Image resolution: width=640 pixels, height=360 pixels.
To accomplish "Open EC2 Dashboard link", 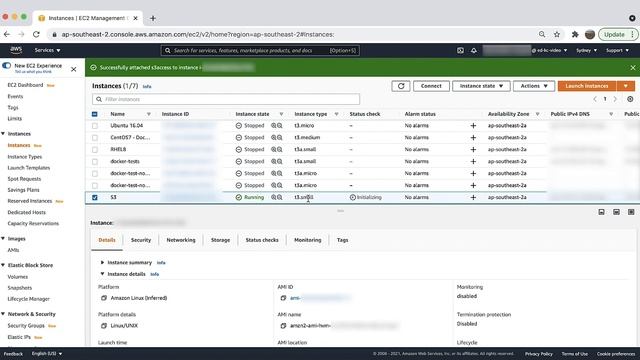I will tap(25, 85).
